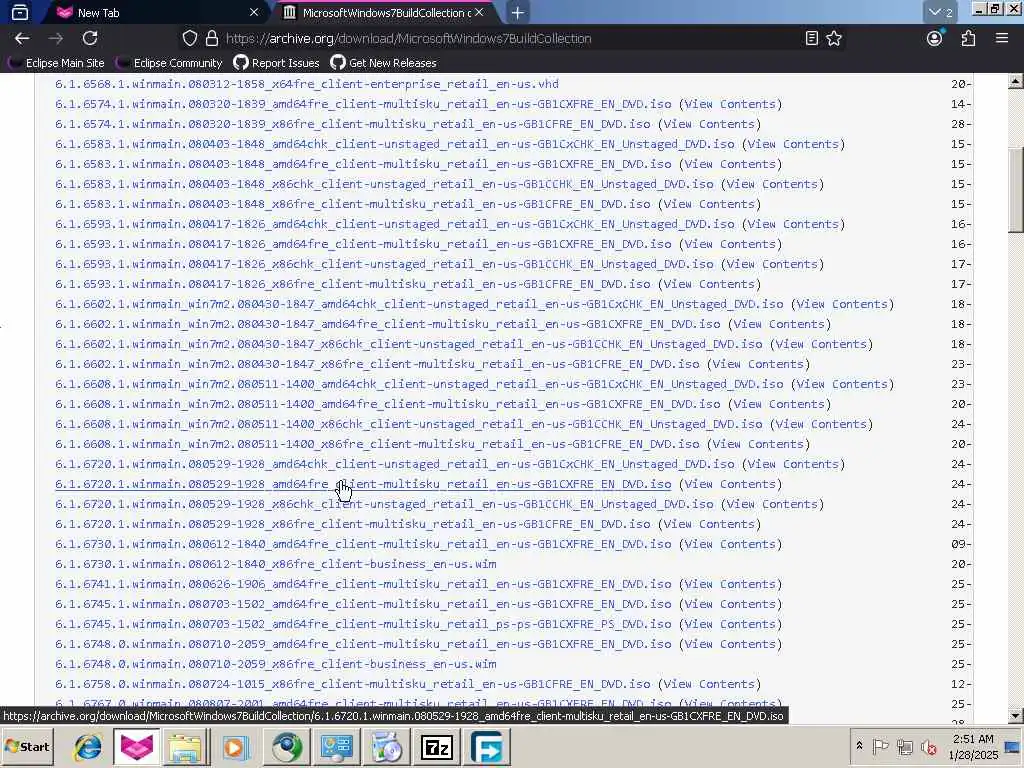Open the network tray icon
1024x768 pixels.
(x=904, y=746)
